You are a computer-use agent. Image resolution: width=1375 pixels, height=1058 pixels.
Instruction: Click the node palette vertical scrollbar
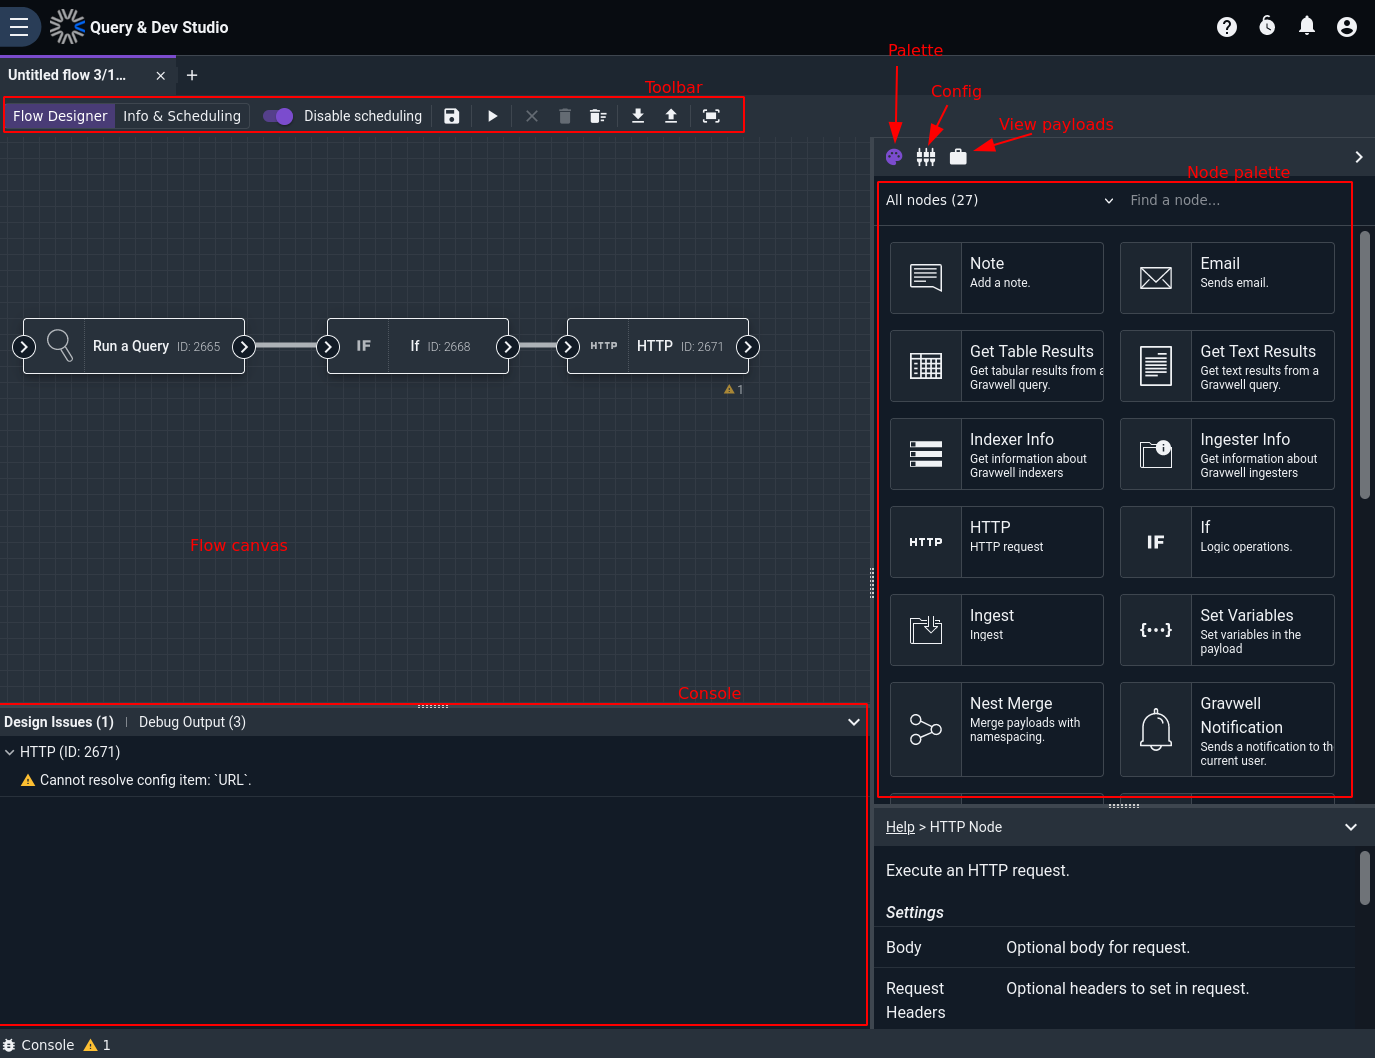pyautogui.click(x=1365, y=365)
